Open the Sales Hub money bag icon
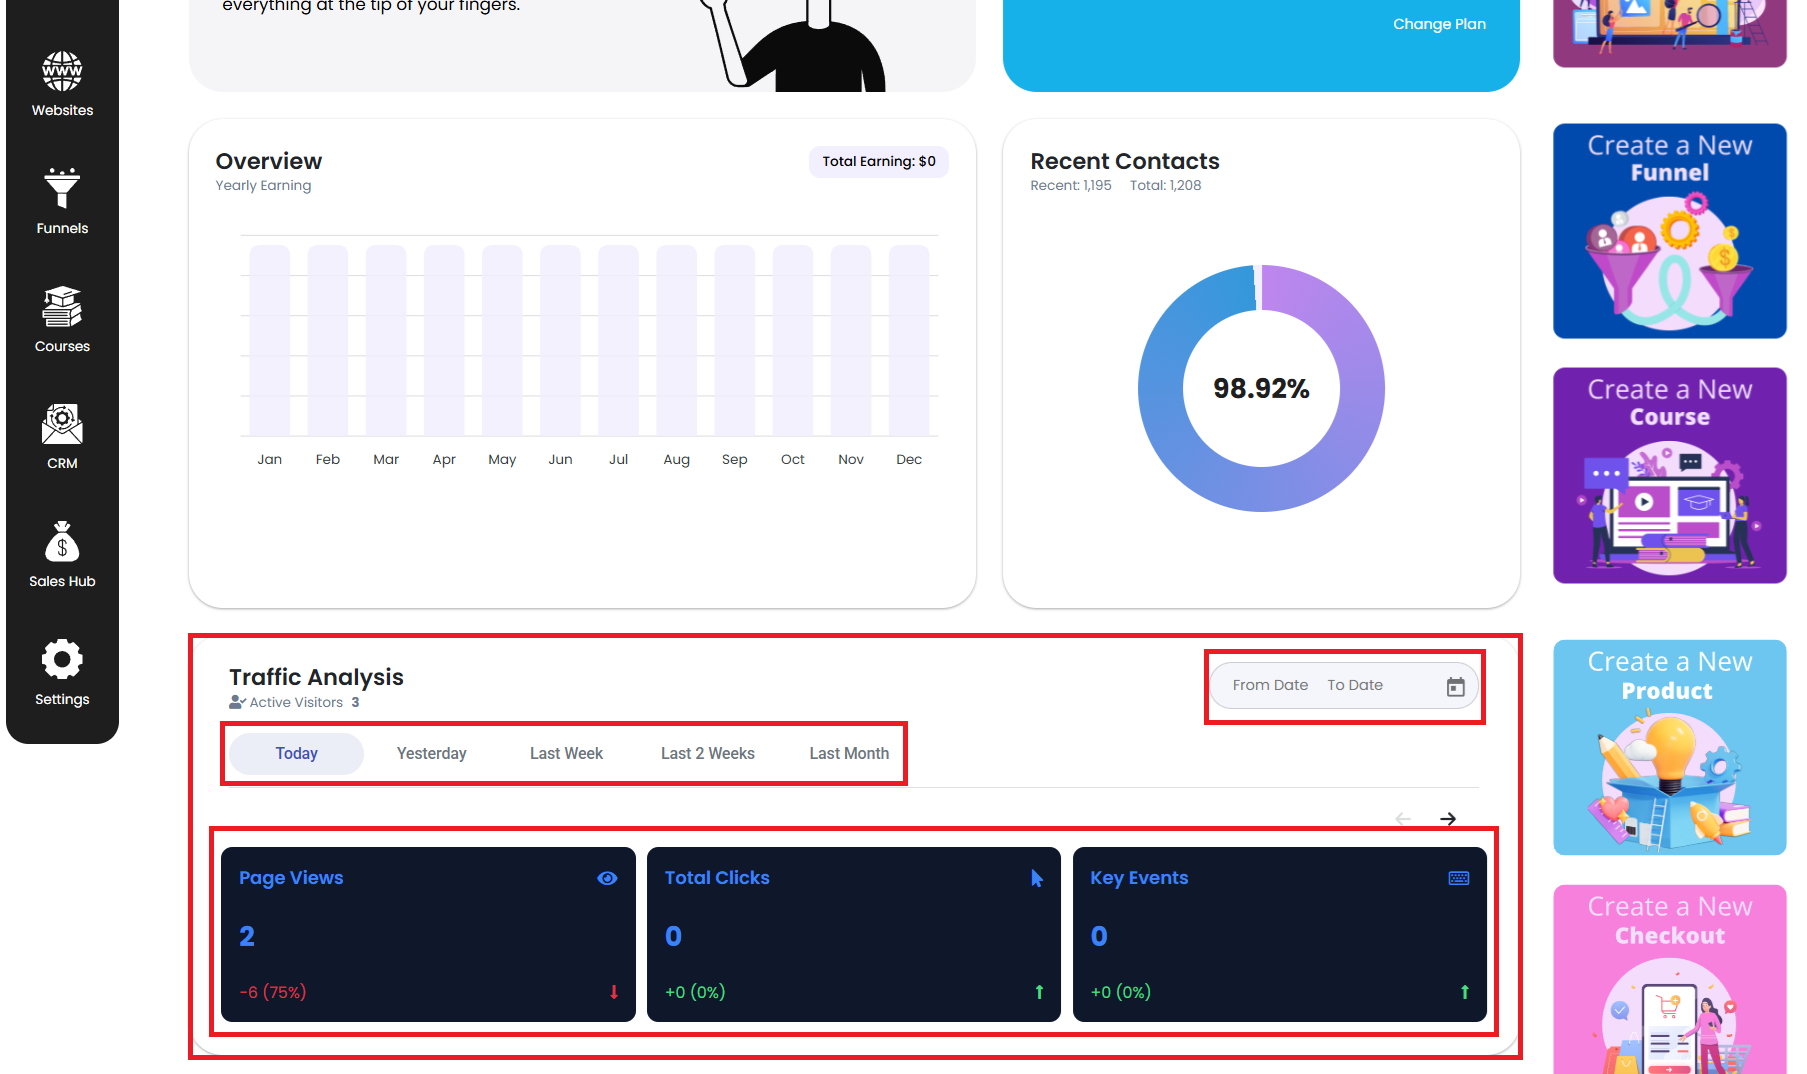 [62, 543]
